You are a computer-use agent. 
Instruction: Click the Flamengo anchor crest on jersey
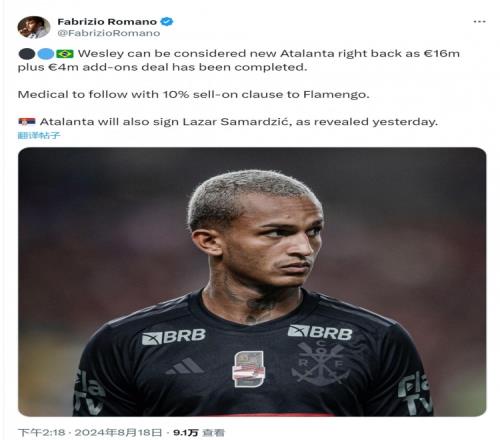(x=320, y=363)
